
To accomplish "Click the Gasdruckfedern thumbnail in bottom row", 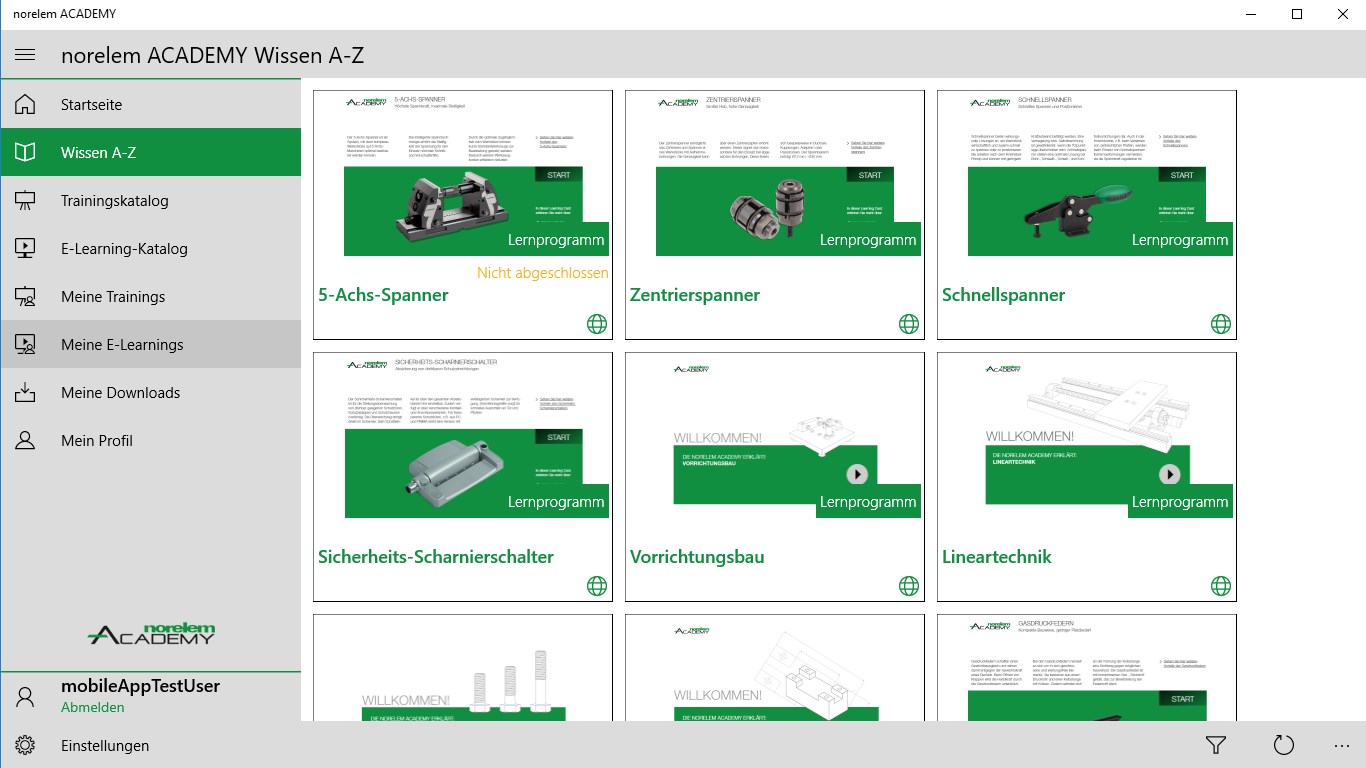I will coord(1087,669).
